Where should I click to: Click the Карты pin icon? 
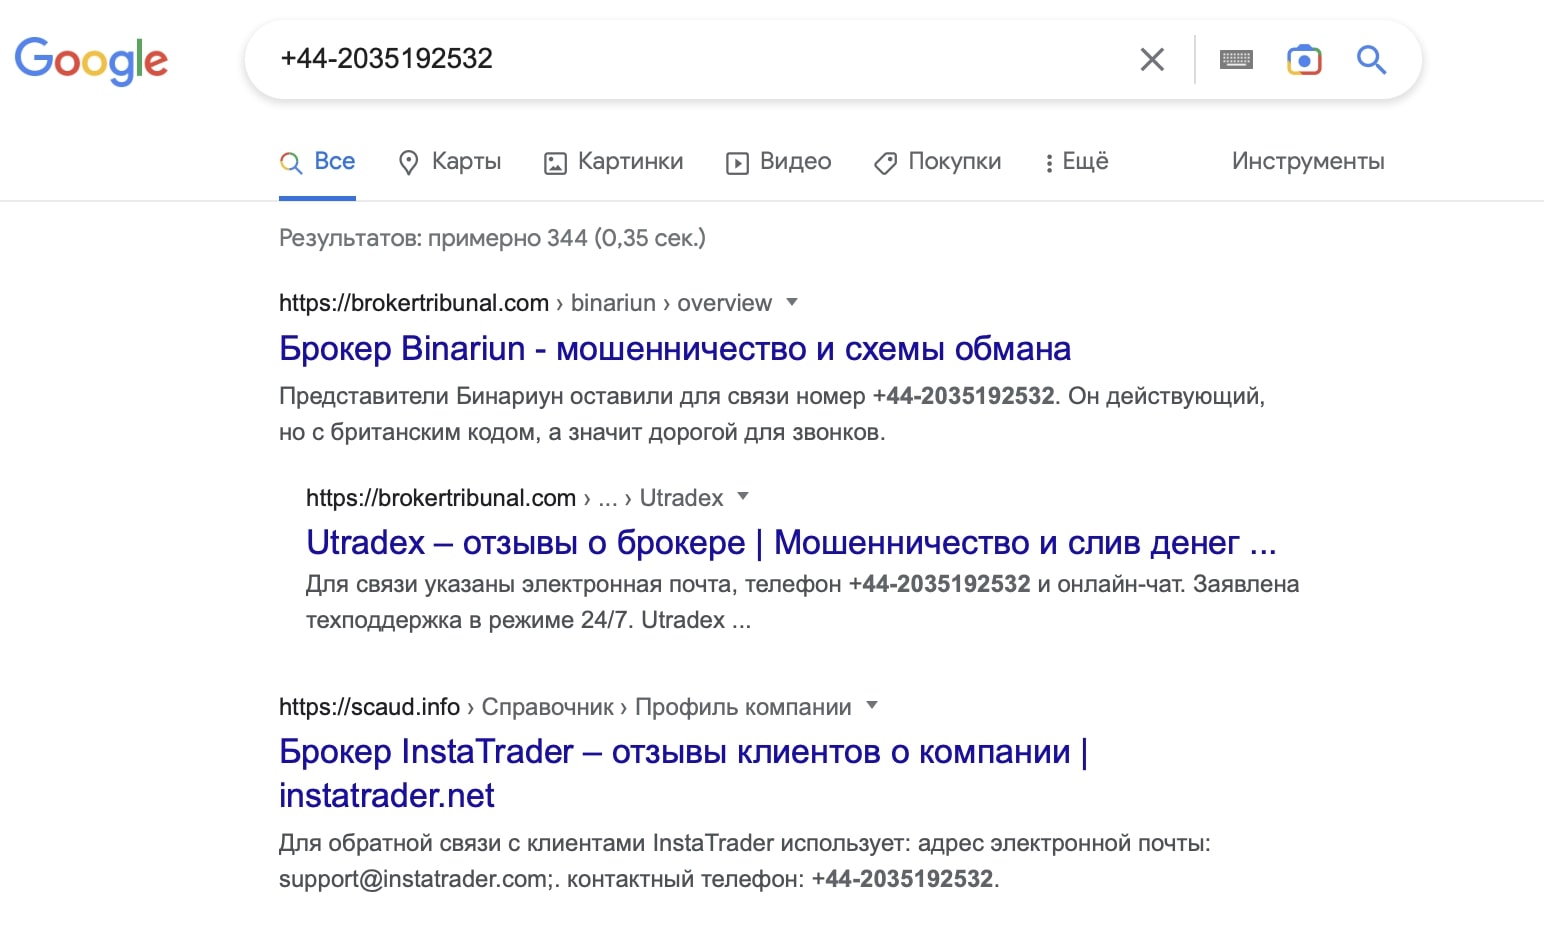(408, 163)
